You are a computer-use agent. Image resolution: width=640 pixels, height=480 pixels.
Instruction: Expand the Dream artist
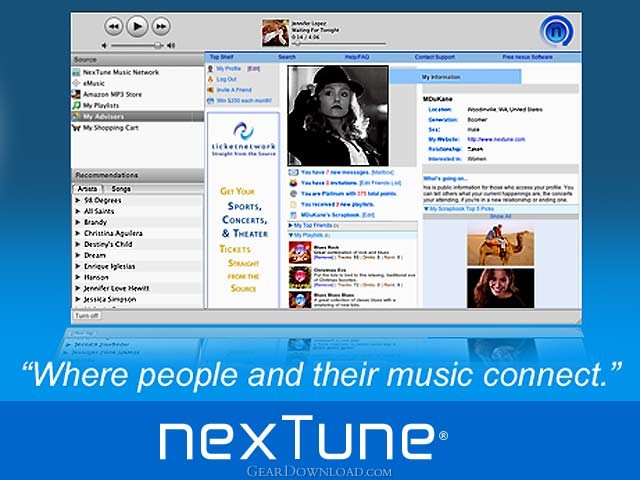point(78,256)
